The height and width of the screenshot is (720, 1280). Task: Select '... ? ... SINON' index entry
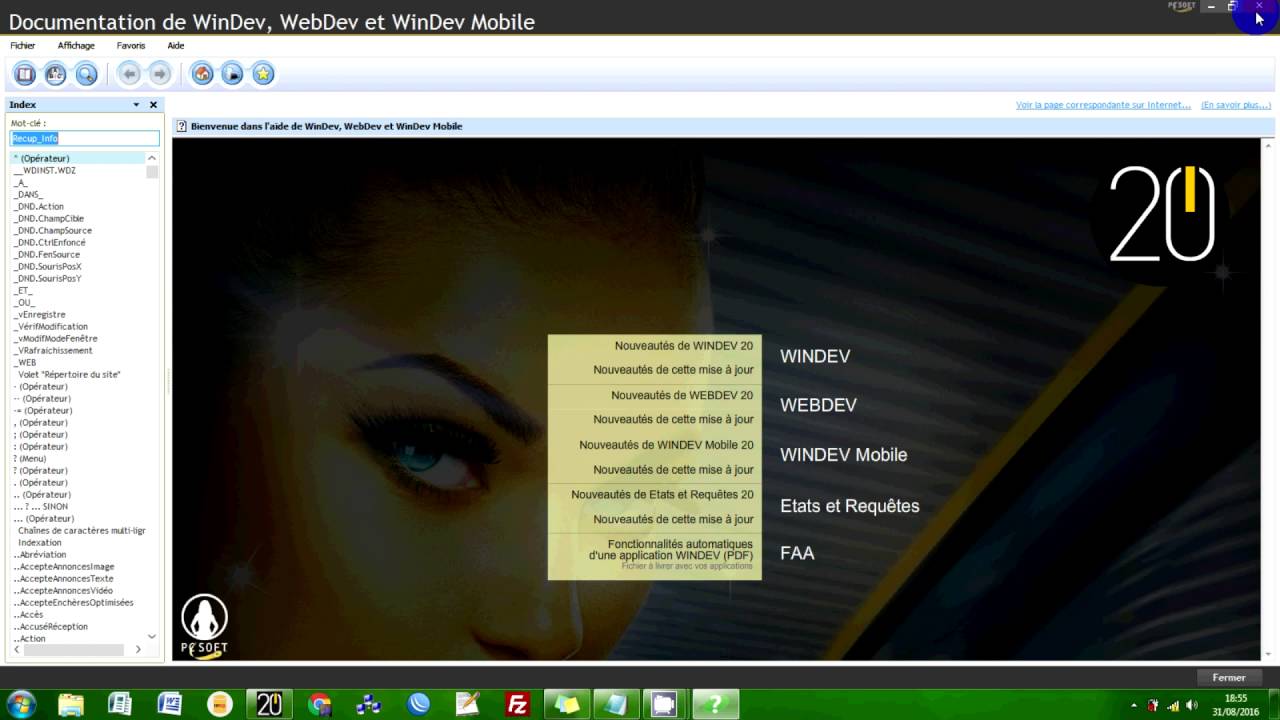pyautogui.click(x=40, y=506)
